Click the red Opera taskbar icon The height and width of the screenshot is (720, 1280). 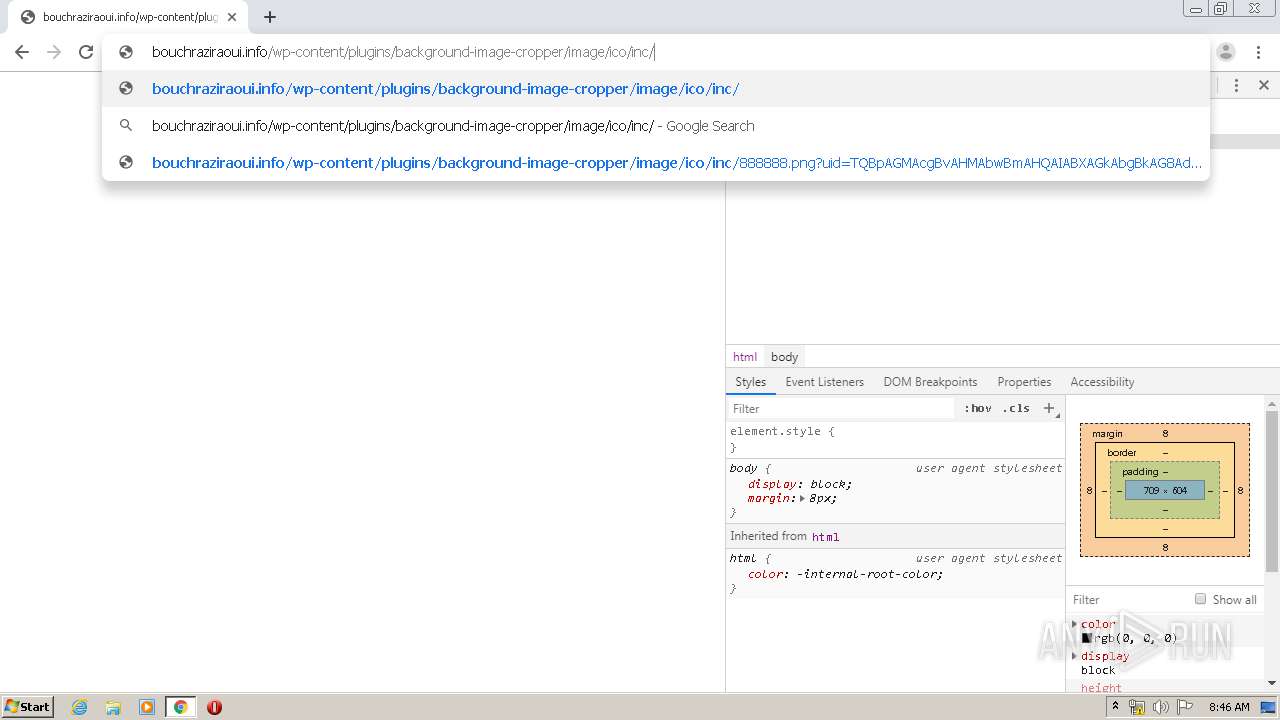tap(214, 707)
